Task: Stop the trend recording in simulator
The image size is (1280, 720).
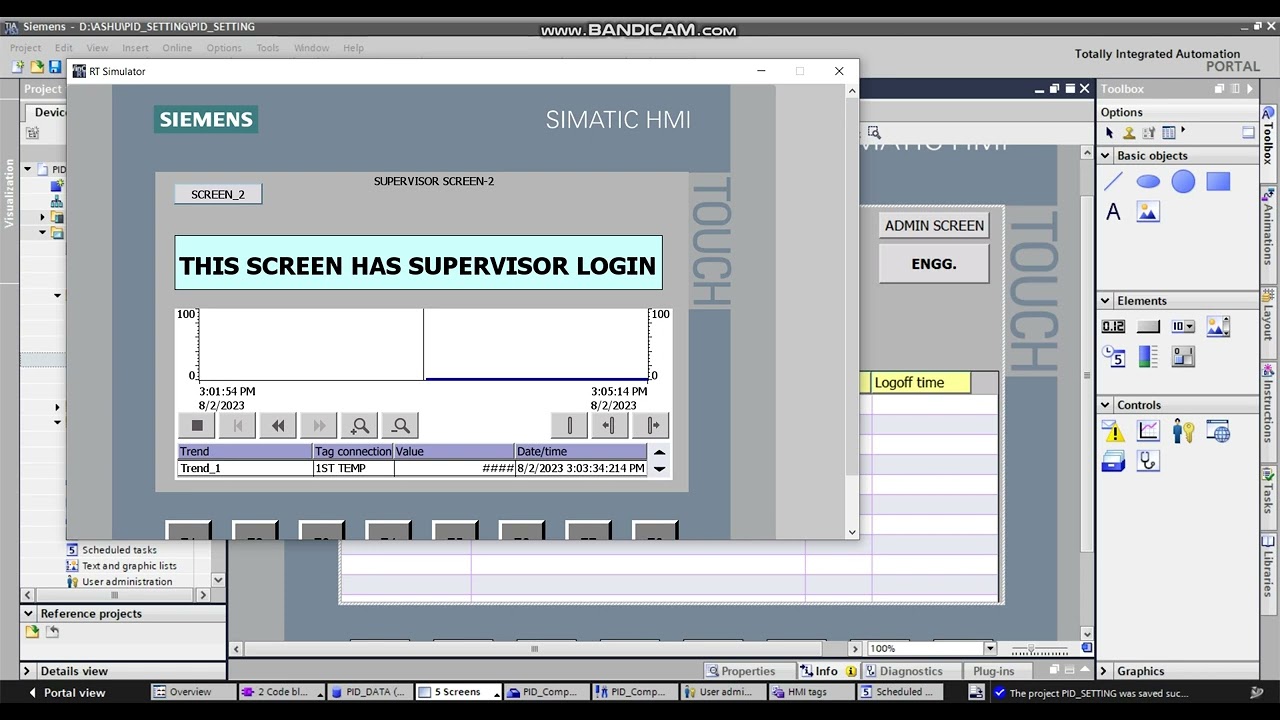Action: tap(197, 426)
